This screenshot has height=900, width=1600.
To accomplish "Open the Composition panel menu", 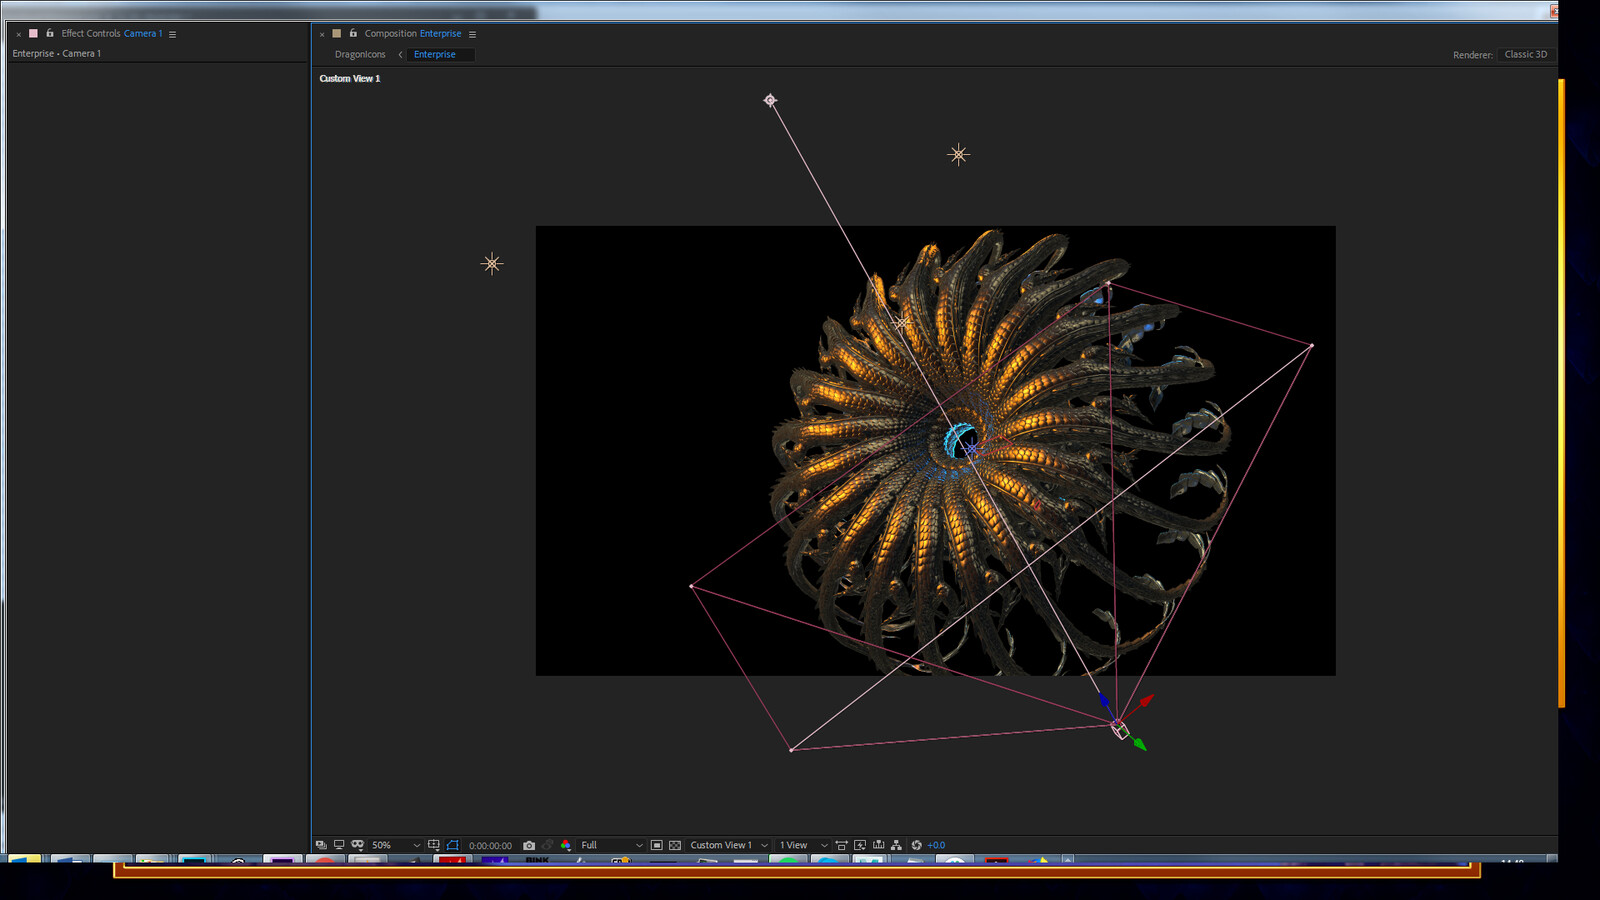I will pyautogui.click(x=472, y=34).
